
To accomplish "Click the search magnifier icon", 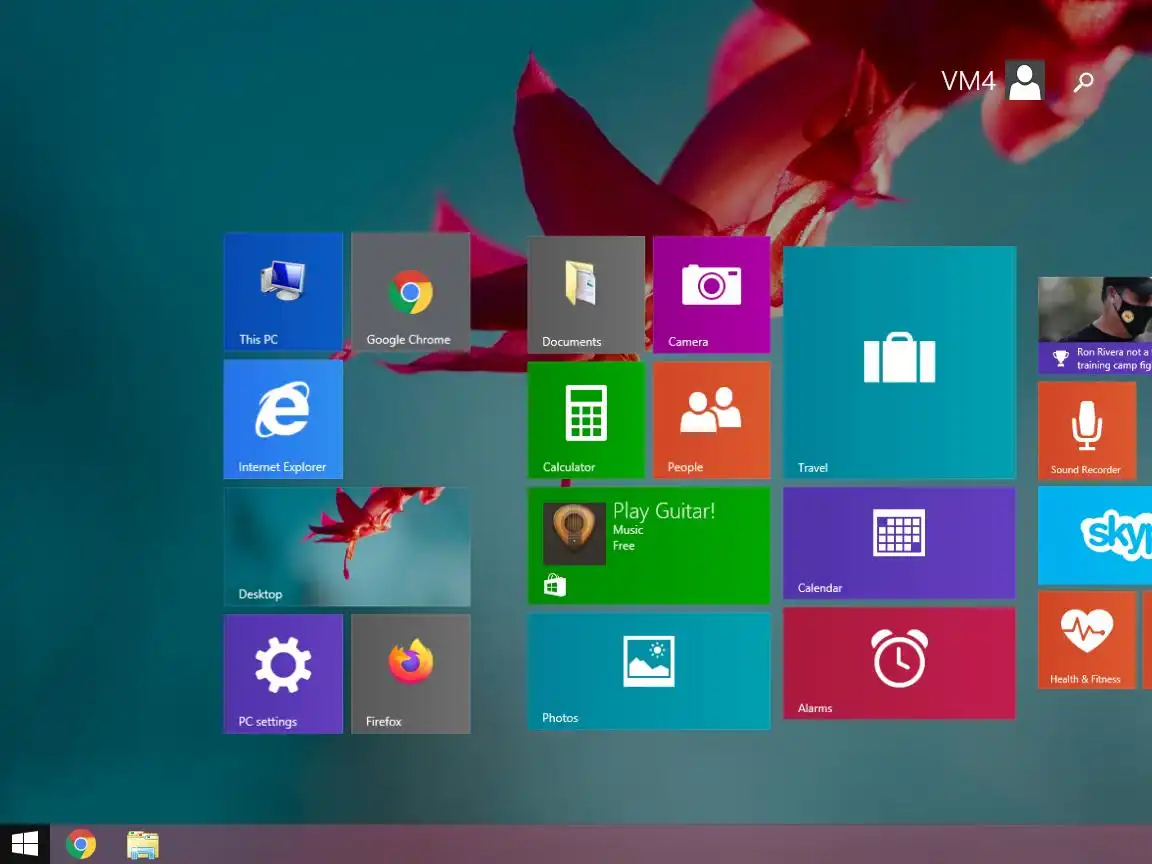I will coord(1084,82).
